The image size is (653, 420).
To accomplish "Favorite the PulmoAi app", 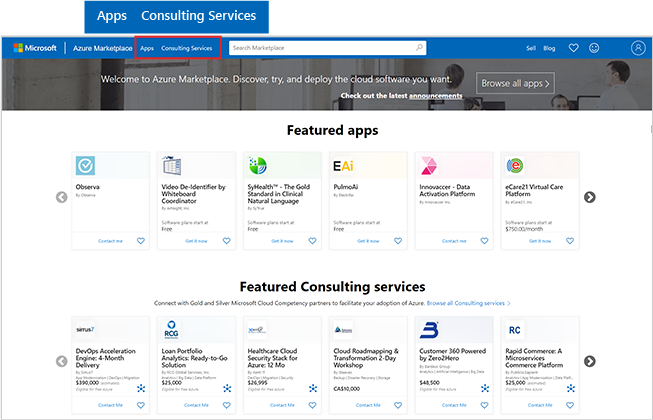I will tap(398, 241).
